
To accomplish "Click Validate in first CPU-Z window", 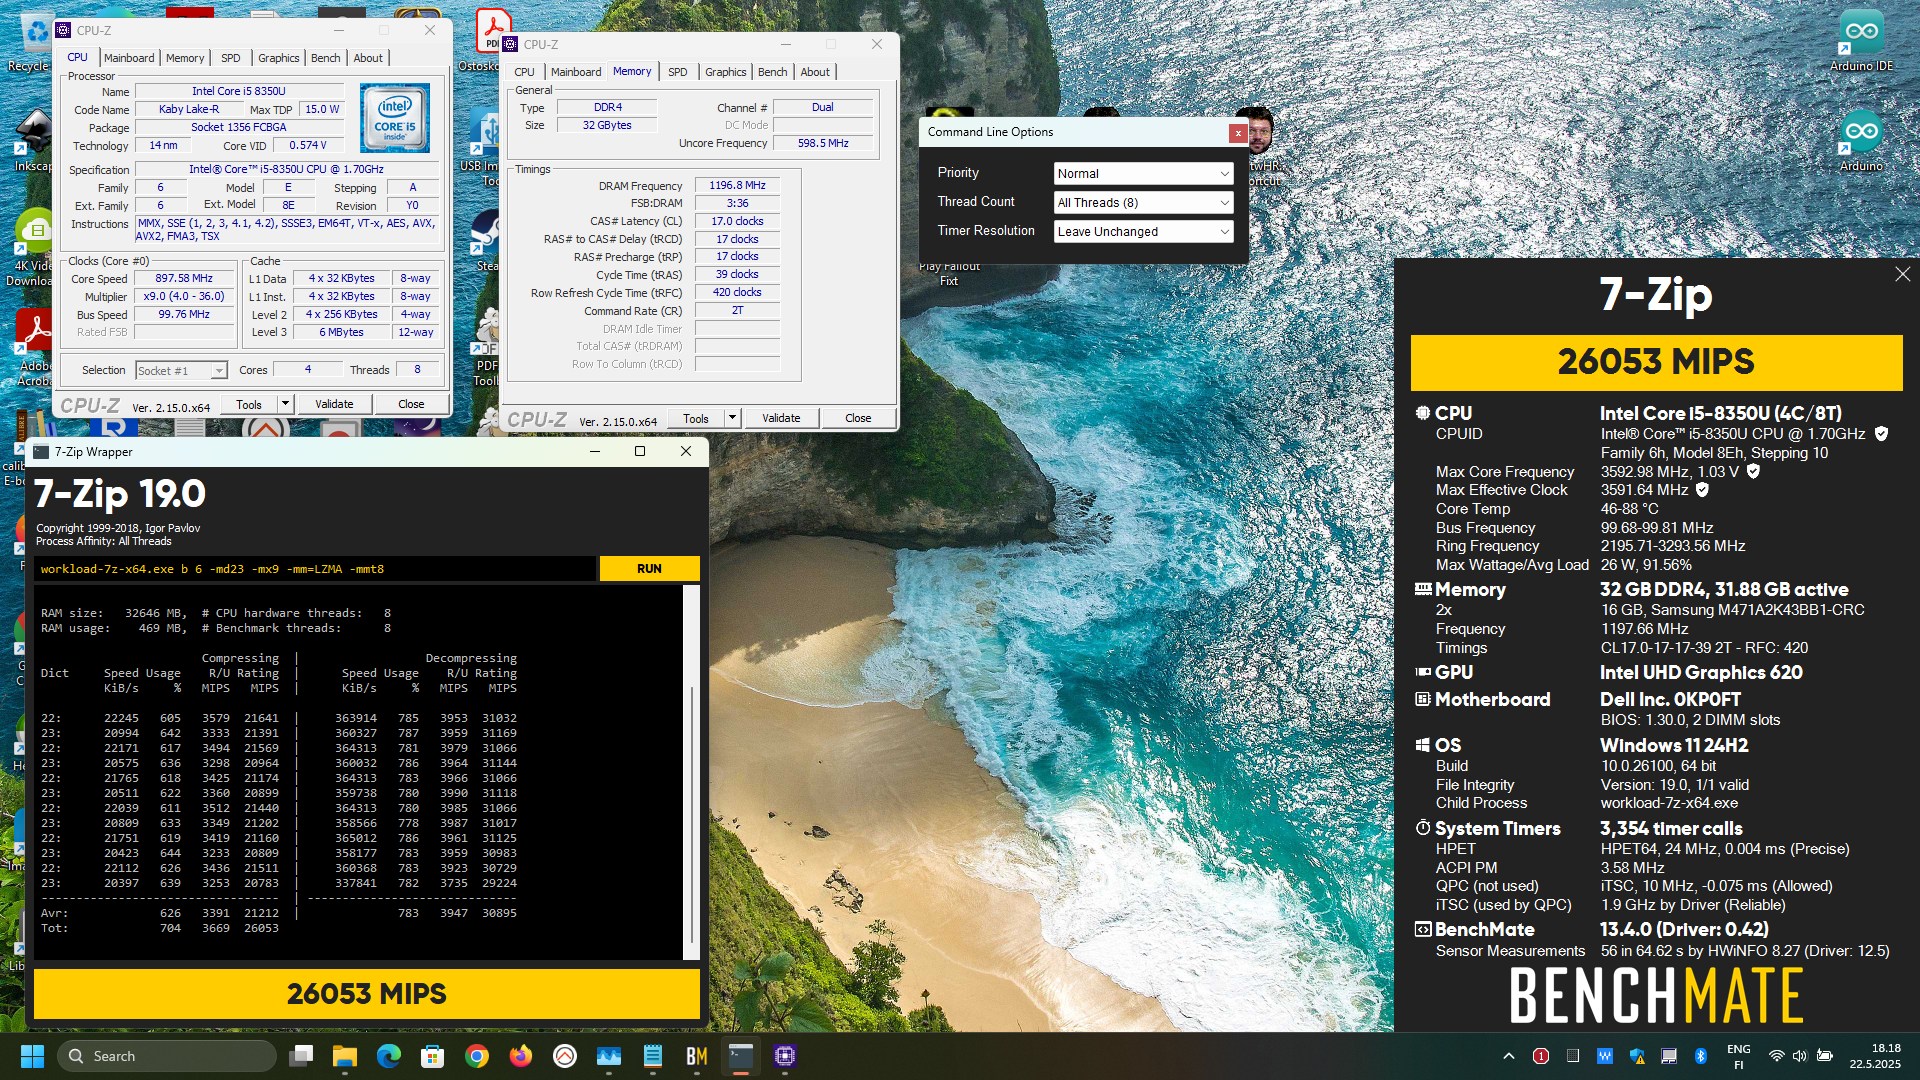I will (x=334, y=404).
